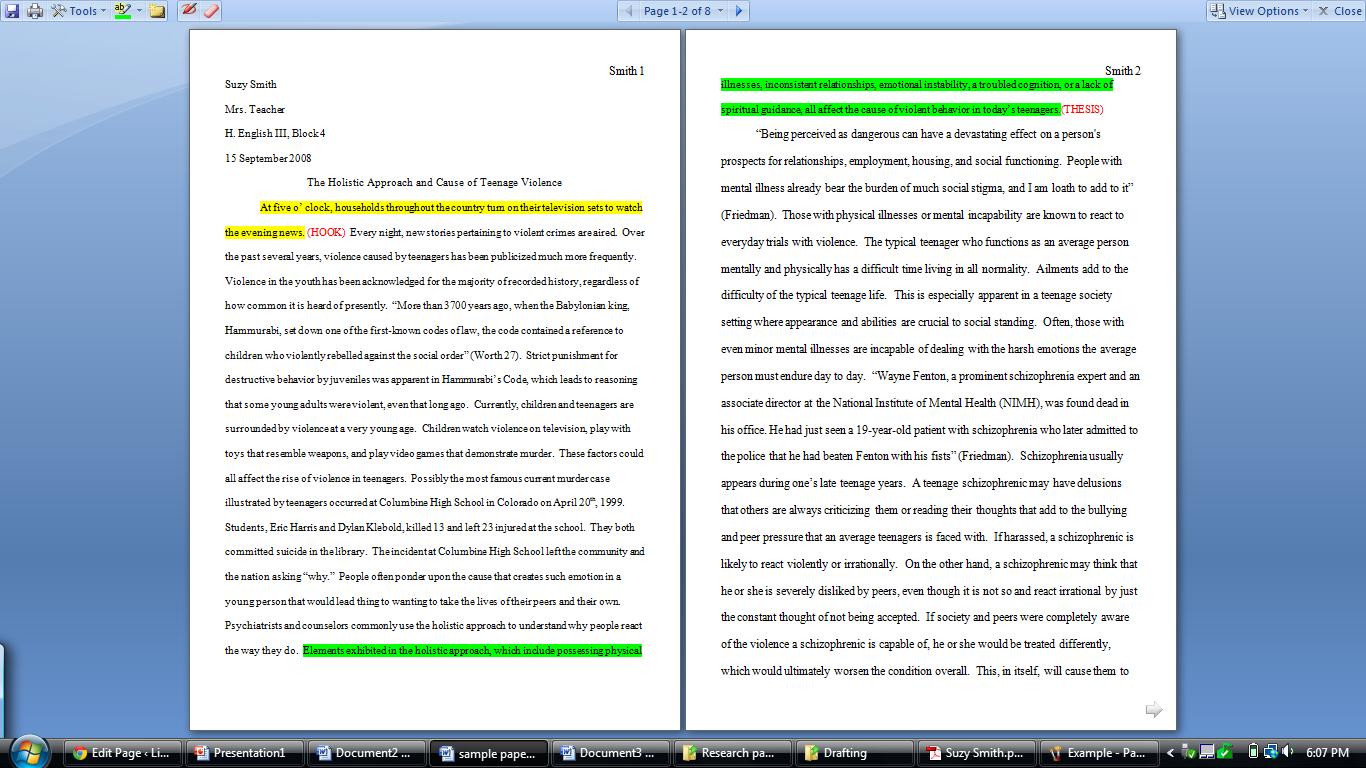Close the full screen reading view
The image size is (1366, 768).
click(1339, 11)
